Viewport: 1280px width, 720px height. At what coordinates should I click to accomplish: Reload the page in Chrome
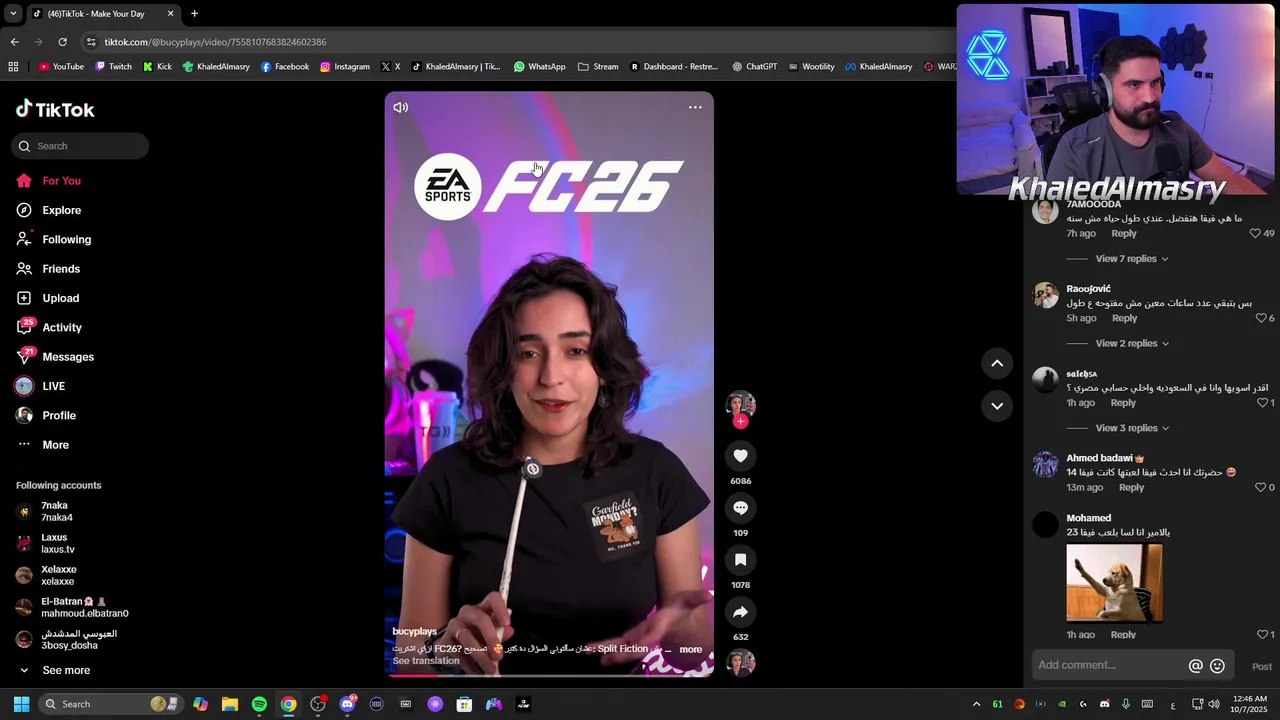point(62,42)
